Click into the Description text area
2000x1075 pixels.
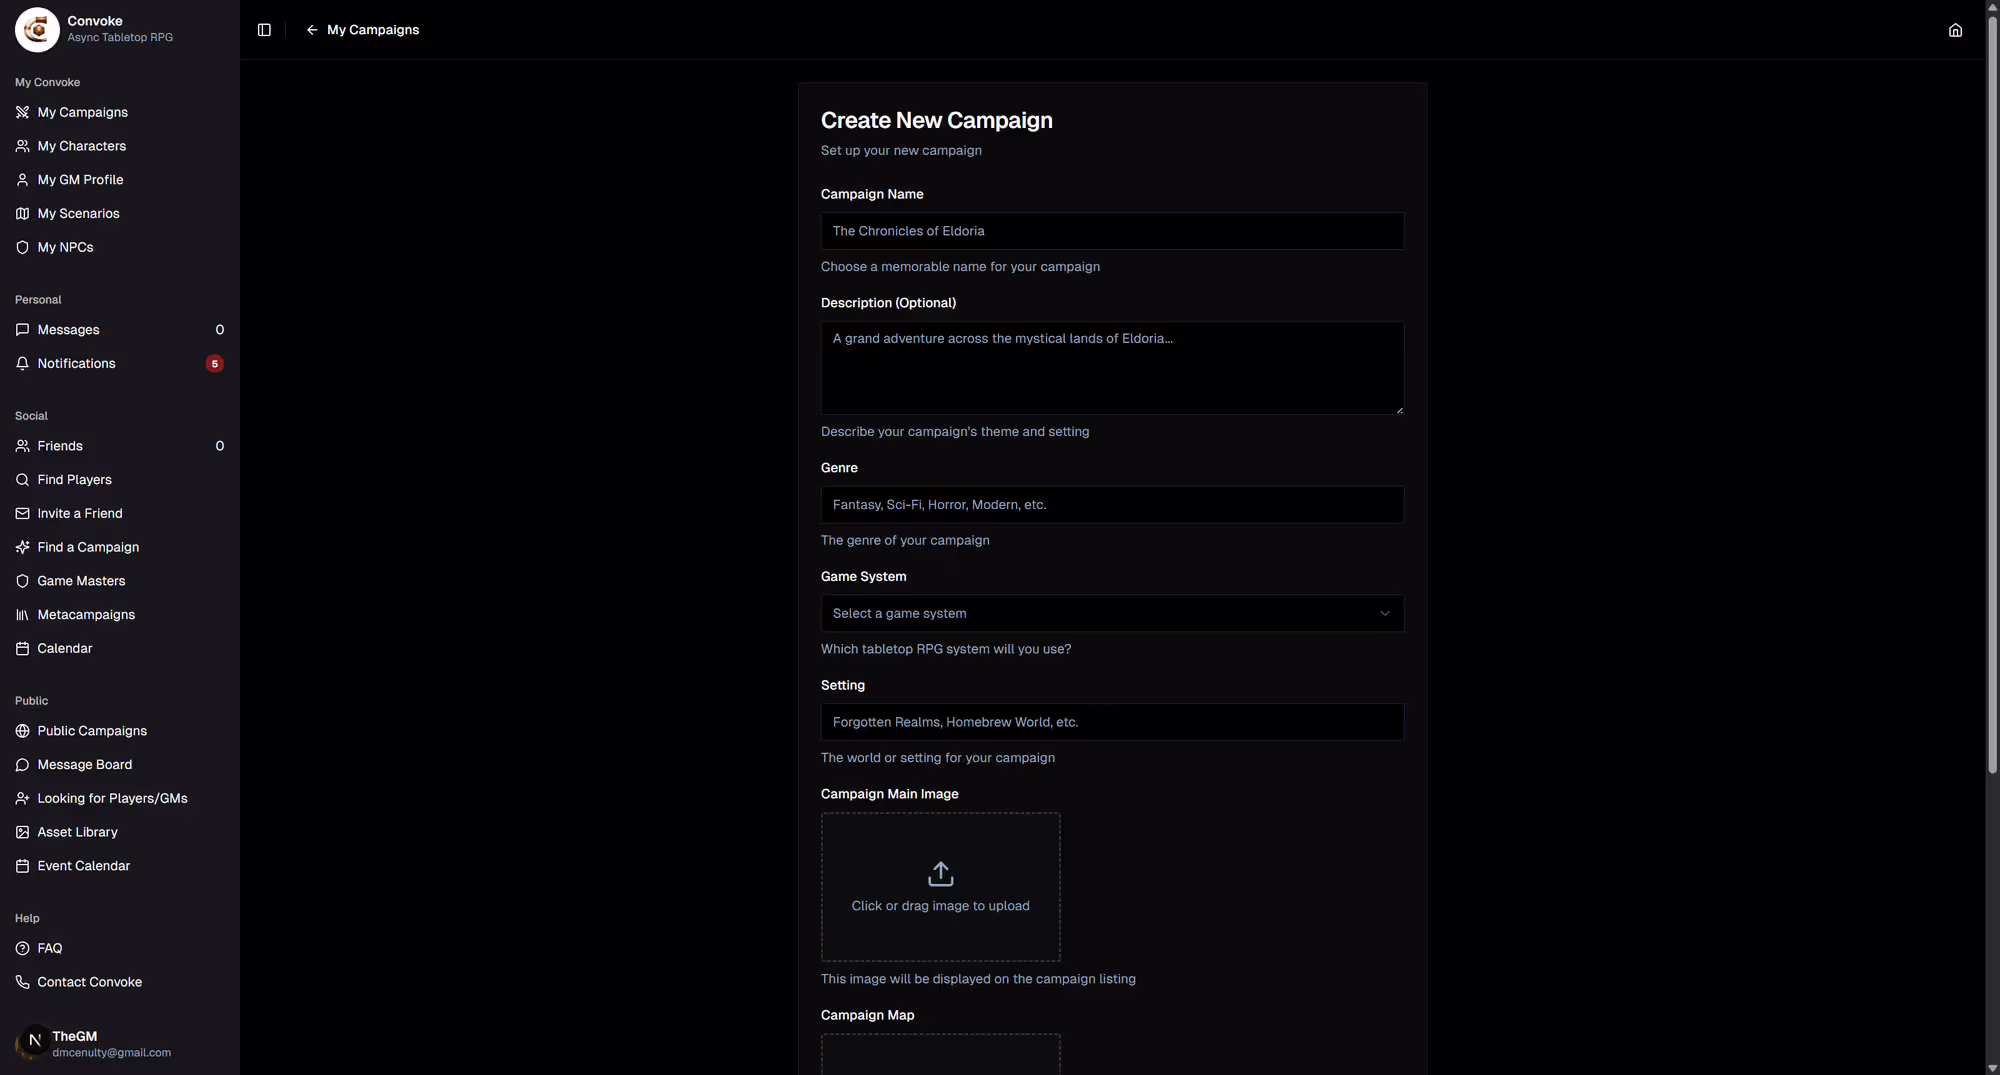click(x=1112, y=368)
